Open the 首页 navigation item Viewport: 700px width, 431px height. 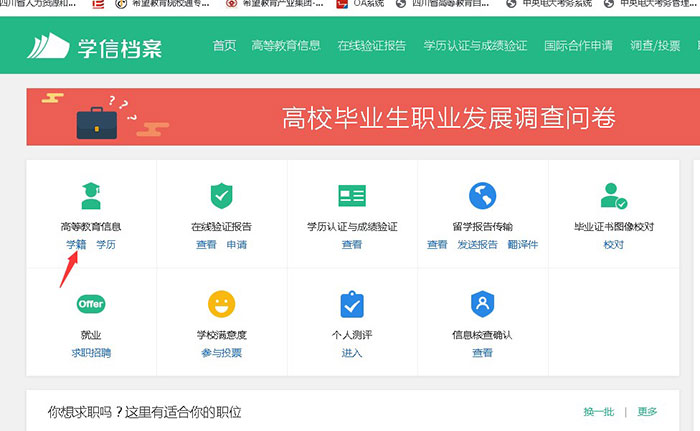coord(225,46)
